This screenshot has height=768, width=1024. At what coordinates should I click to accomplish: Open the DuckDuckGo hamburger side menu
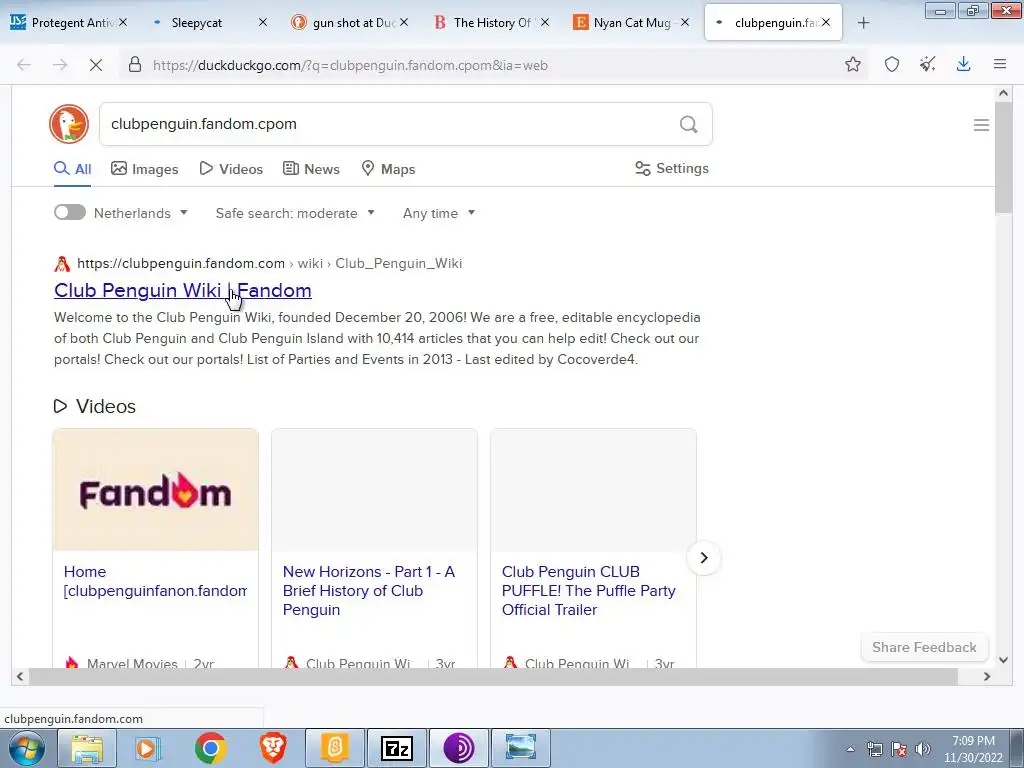click(x=981, y=125)
